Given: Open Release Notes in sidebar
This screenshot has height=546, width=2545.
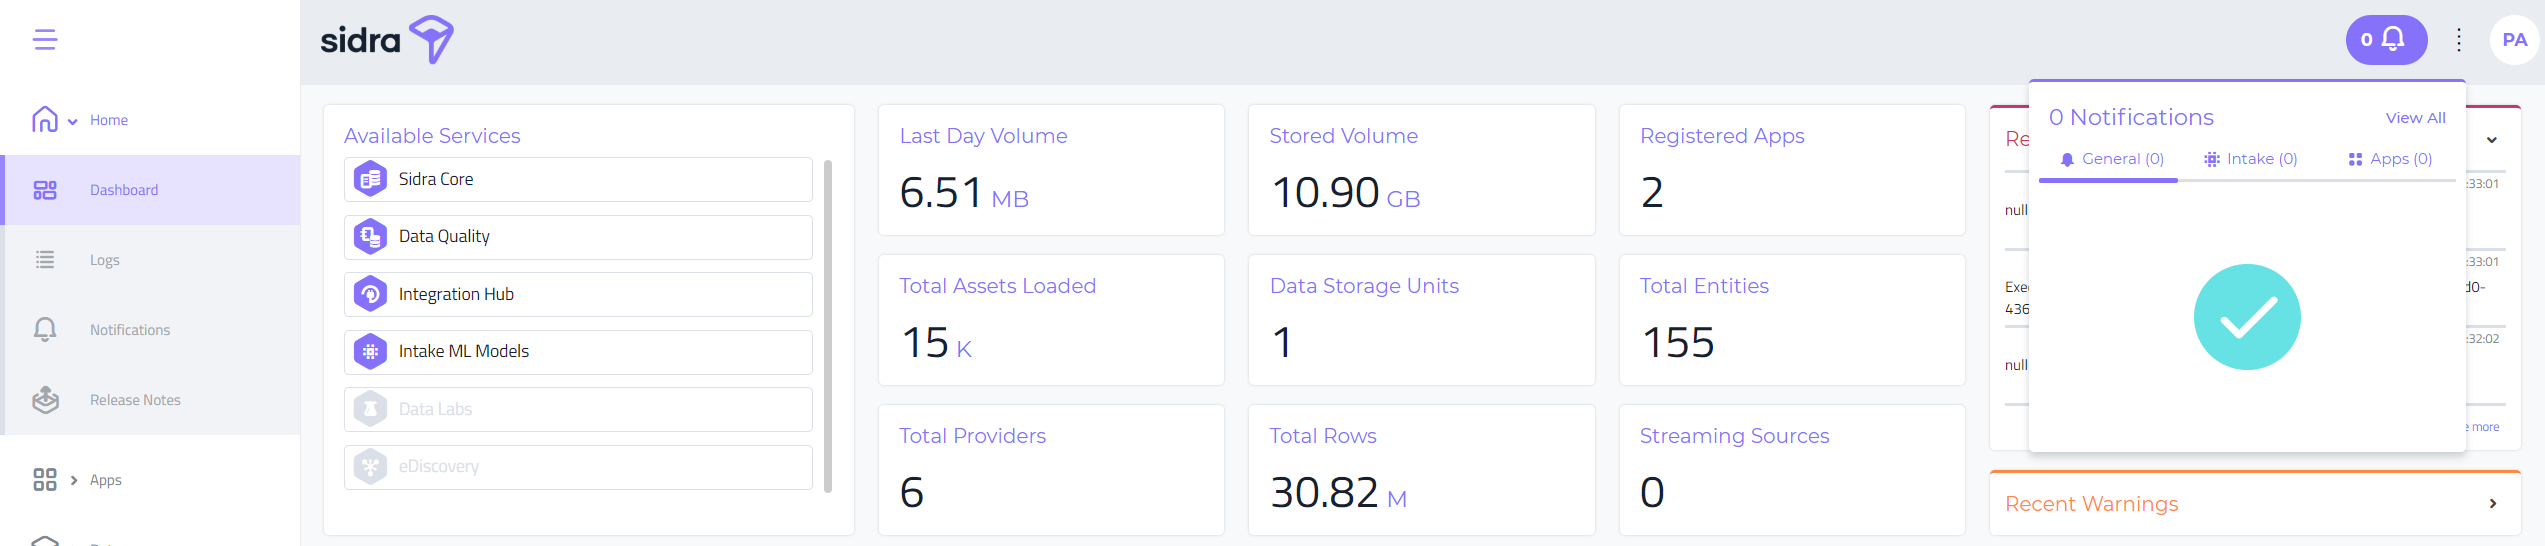Looking at the screenshot, I should 135,400.
